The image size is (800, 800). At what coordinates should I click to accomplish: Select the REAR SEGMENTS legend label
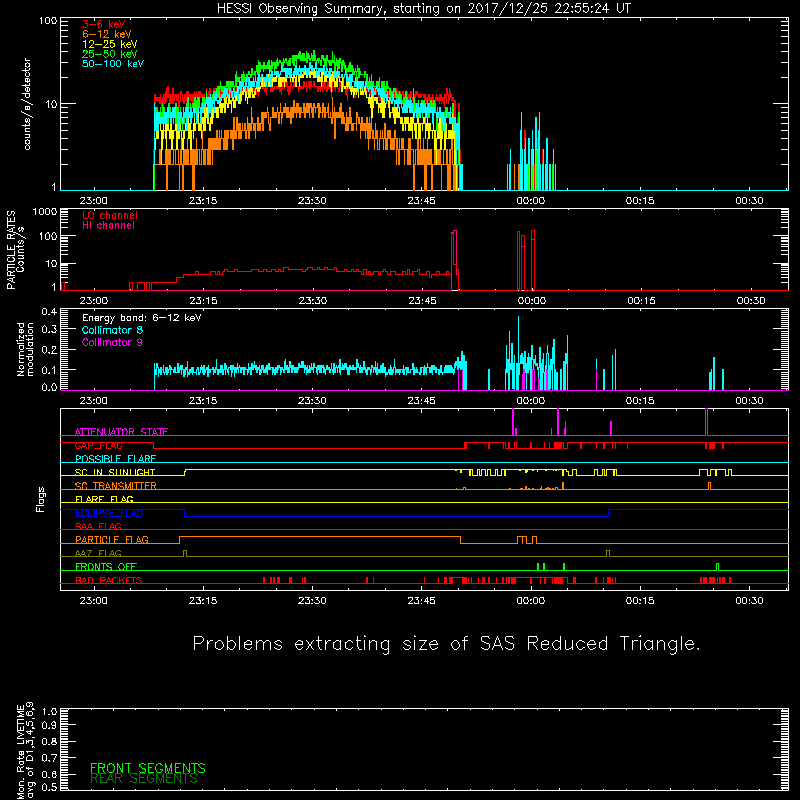pyautogui.click(x=143, y=779)
